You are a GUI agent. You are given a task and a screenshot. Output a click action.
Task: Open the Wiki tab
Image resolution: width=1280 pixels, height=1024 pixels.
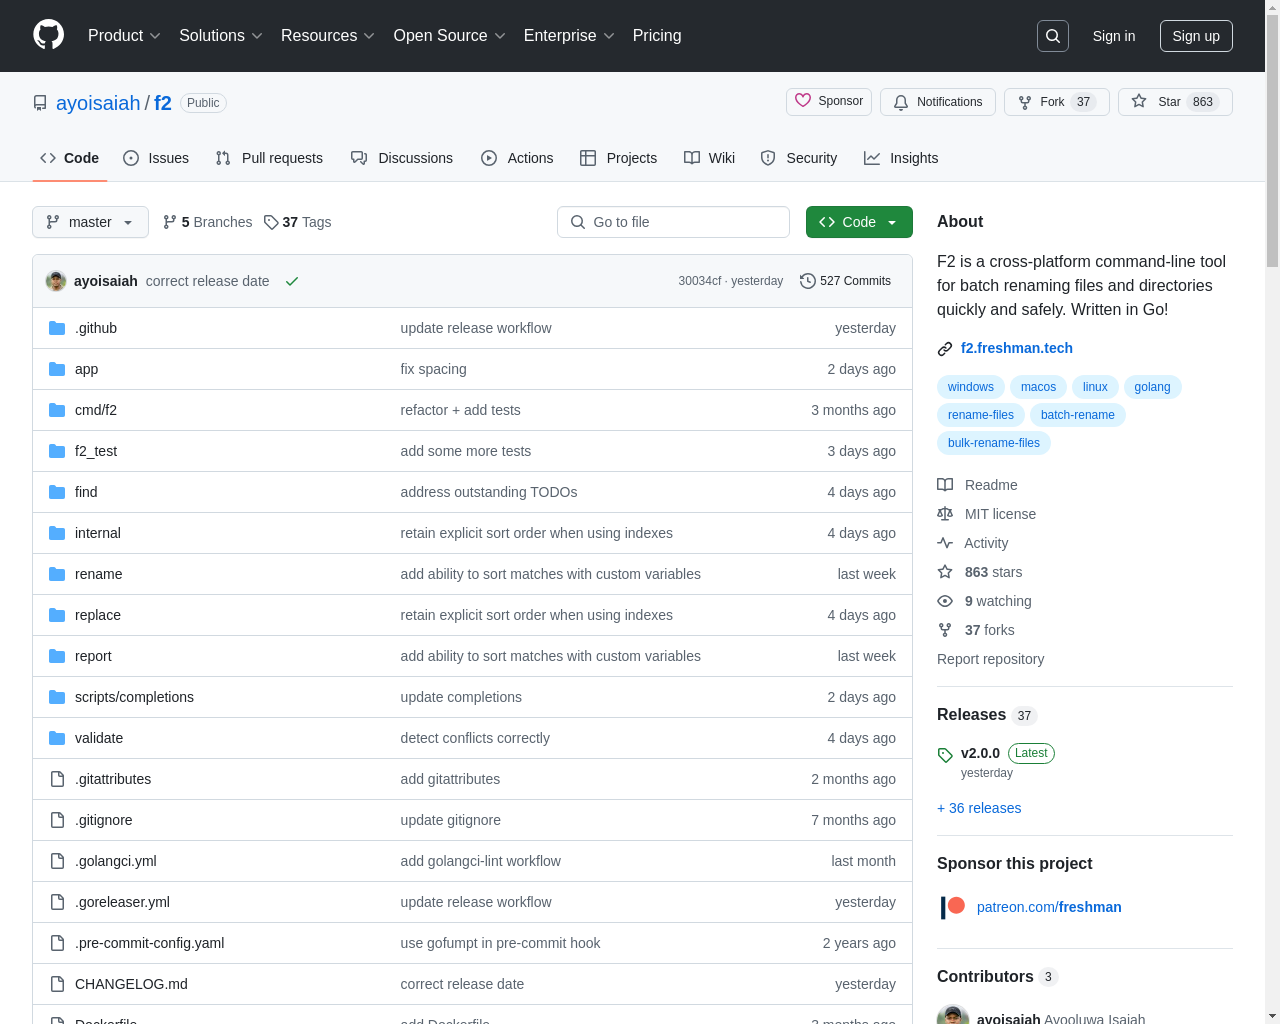[x=709, y=158]
